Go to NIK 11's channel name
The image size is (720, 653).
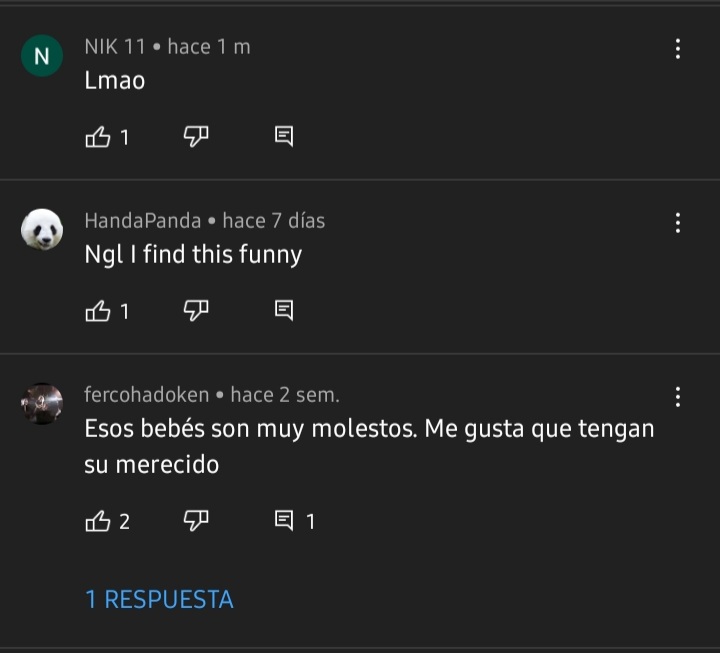pos(115,47)
